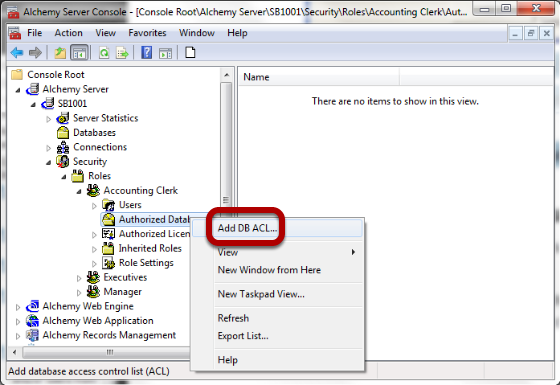Select New Window from Here
The height and width of the screenshot is (385, 560).
(278, 270)
